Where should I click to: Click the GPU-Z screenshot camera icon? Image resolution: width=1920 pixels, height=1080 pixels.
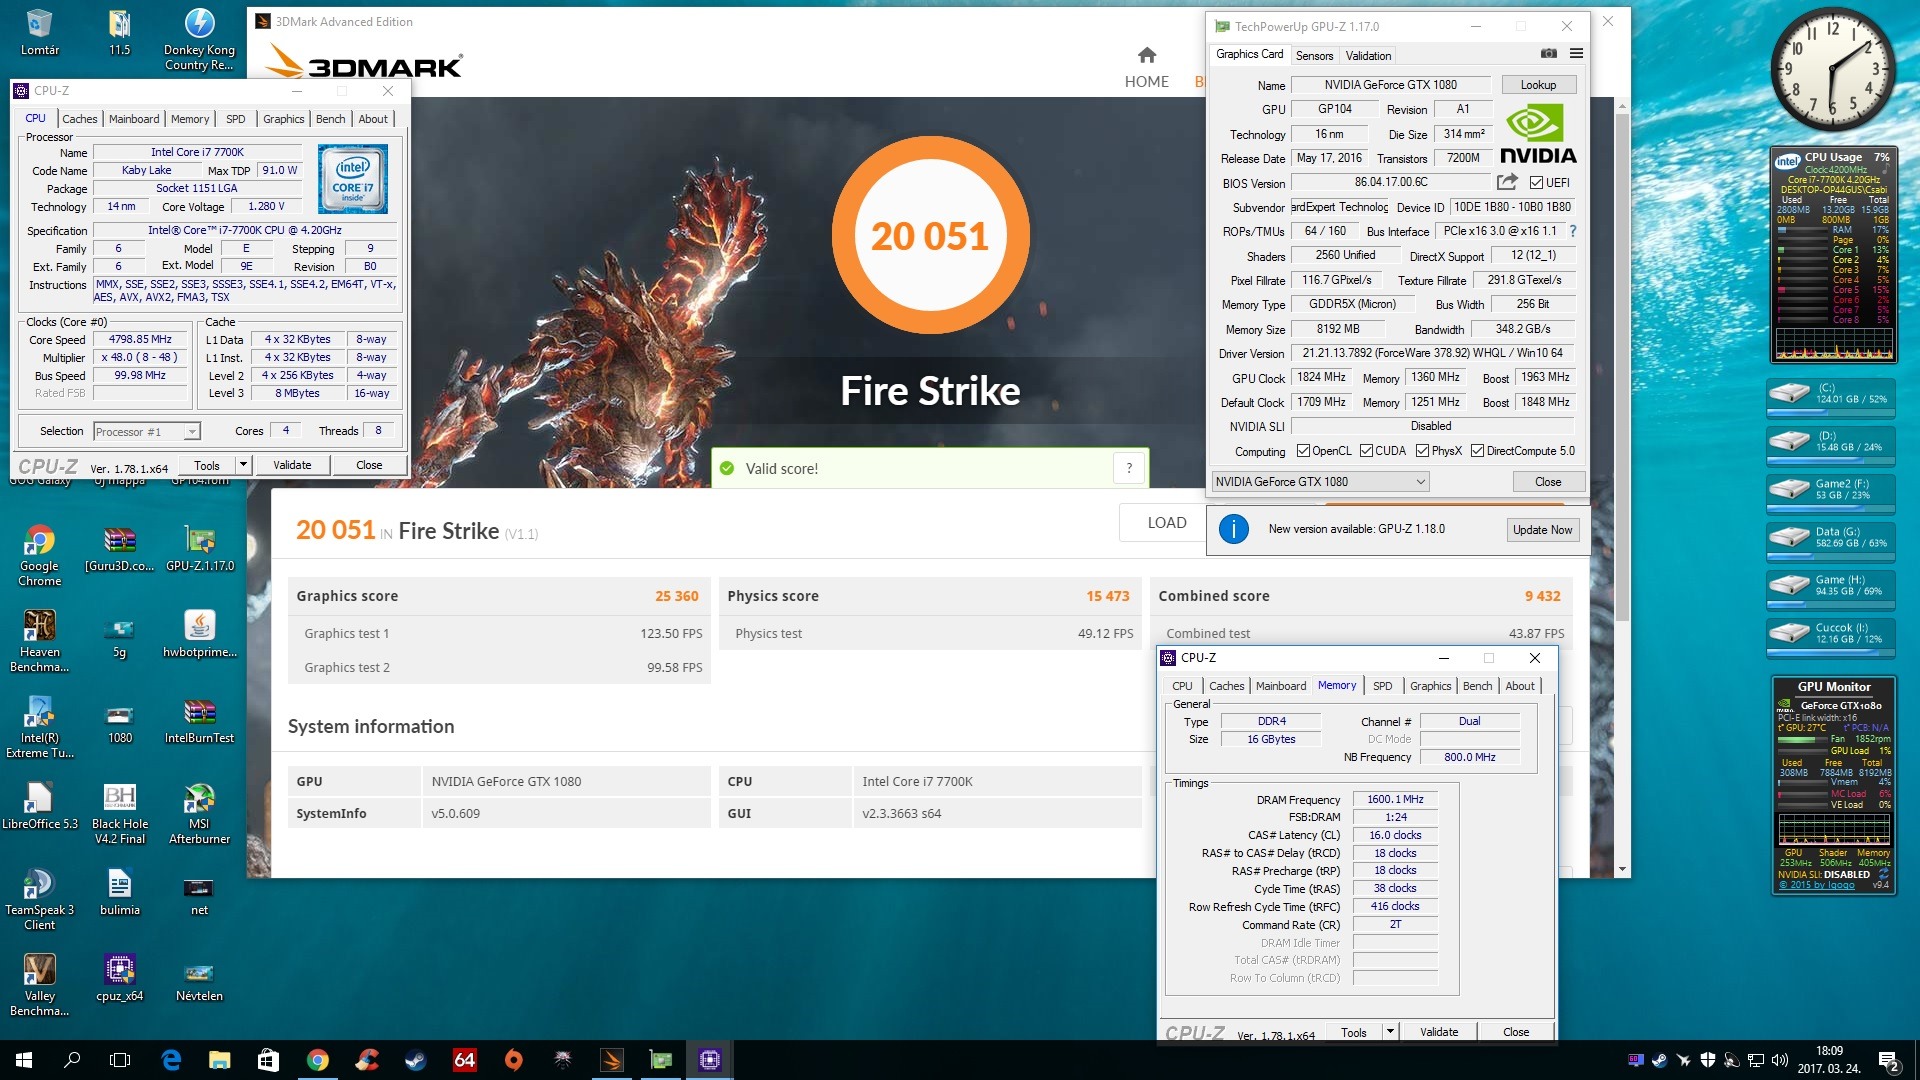[1548, 54]
